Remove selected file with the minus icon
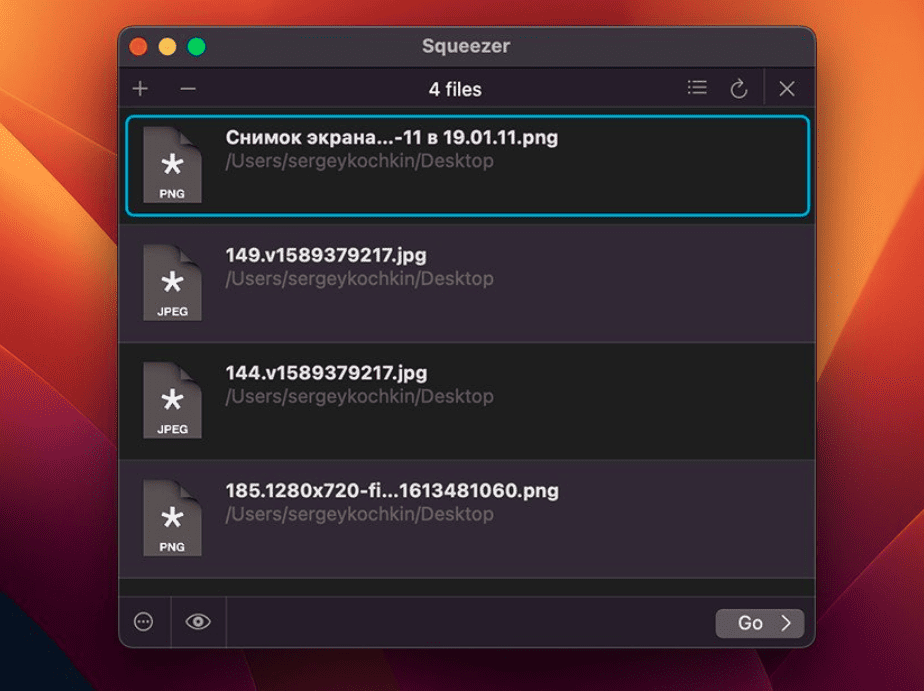 point(188,89)
